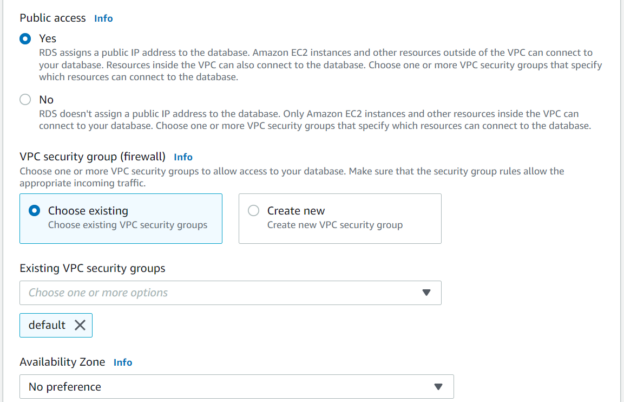Click the Existing VPC security groups label
Screen dimensions: 624x402
pos(92,268)
